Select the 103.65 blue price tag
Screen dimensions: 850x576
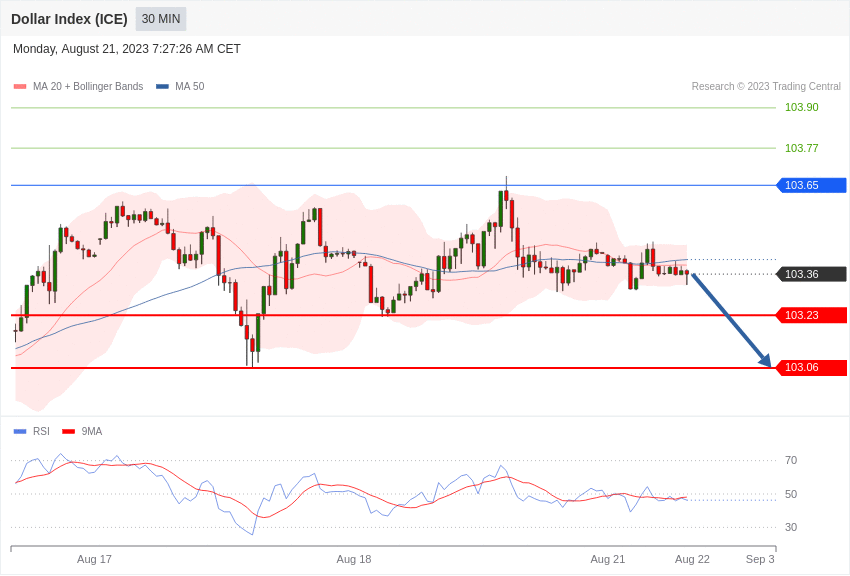click(812, 185)
